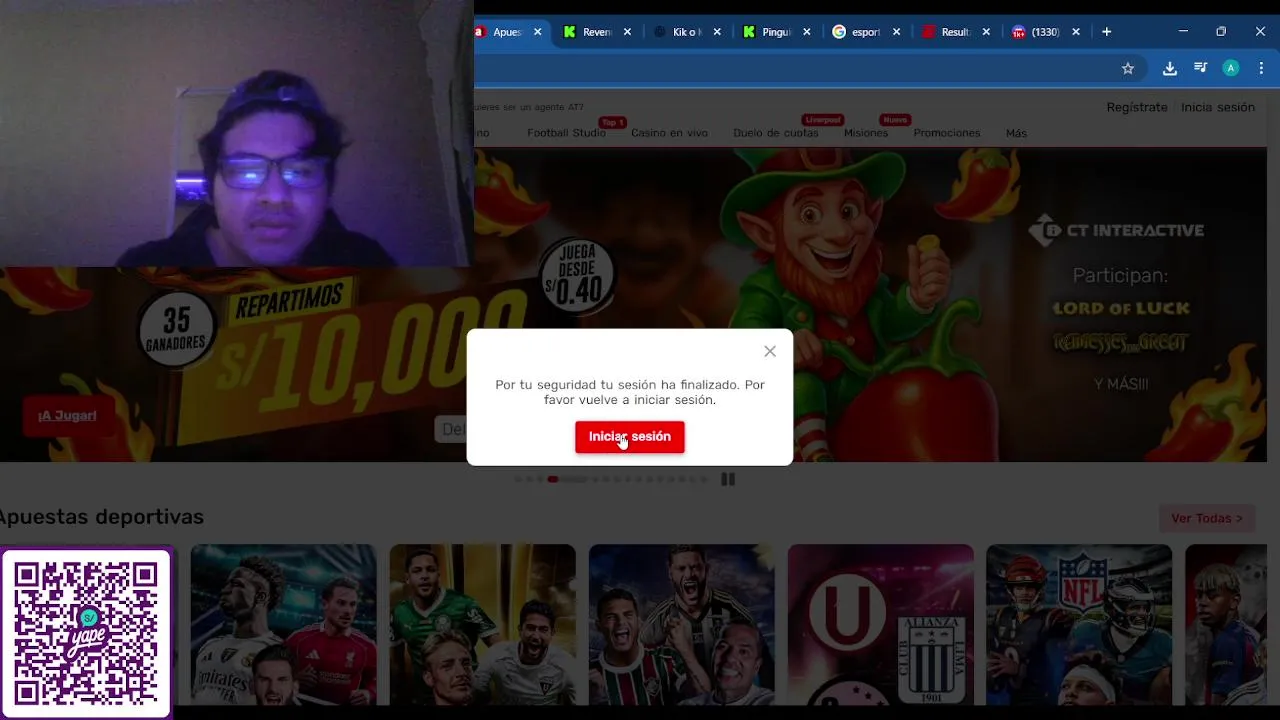Open the Chrome profile avatar
Screen dimensions: 1280x720
point(1231,68)
